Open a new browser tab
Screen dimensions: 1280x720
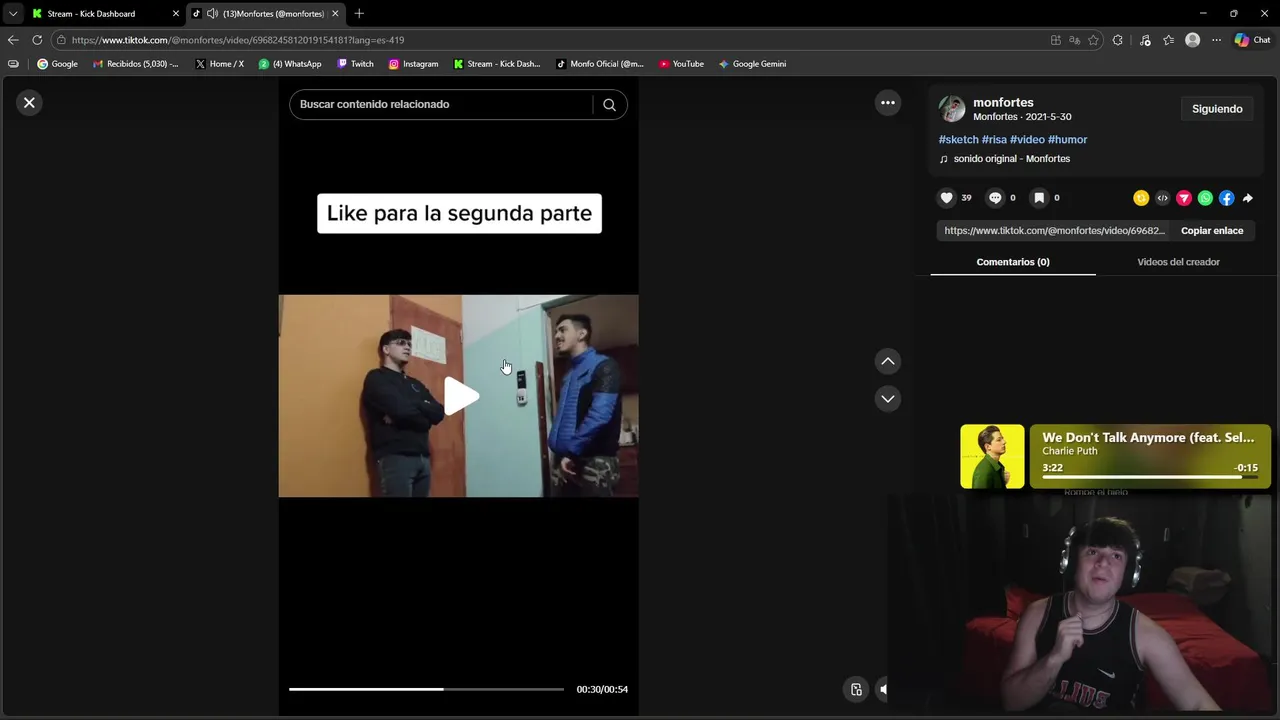[359, 14]
